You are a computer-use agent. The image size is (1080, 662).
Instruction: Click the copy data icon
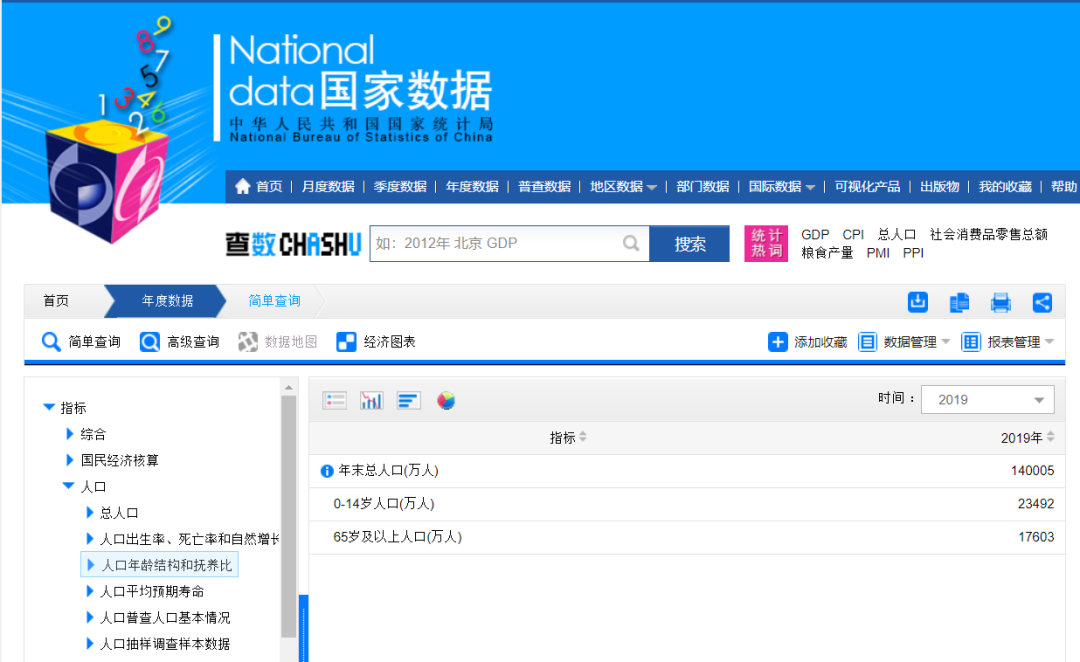959,302
